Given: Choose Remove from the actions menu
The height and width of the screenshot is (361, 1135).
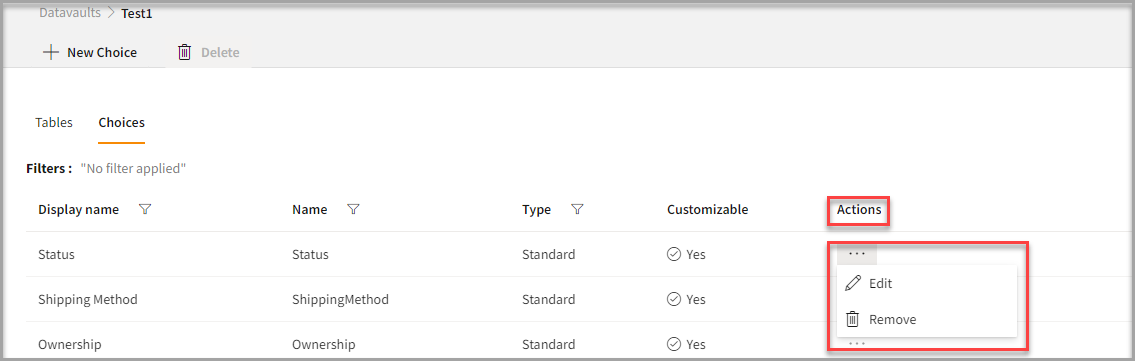Looking at the screenshot, I should [x=927, y=319].
